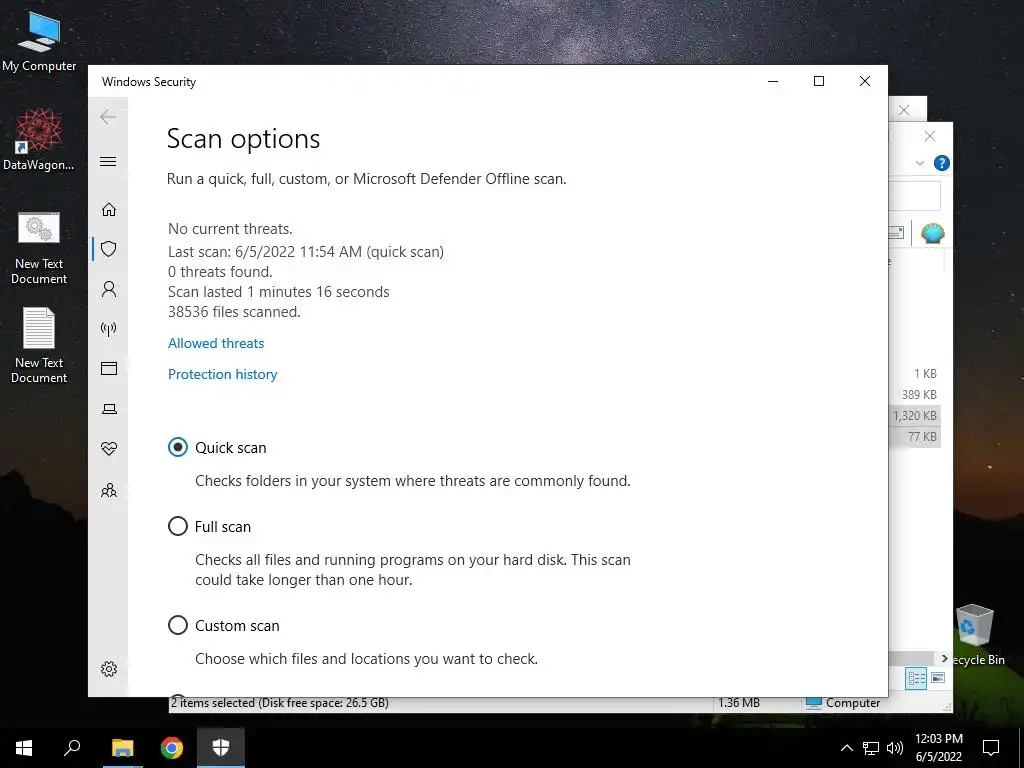Open Firewall & network protection icon
Screen dimensions: 1024x768
(x=108, y=328)
